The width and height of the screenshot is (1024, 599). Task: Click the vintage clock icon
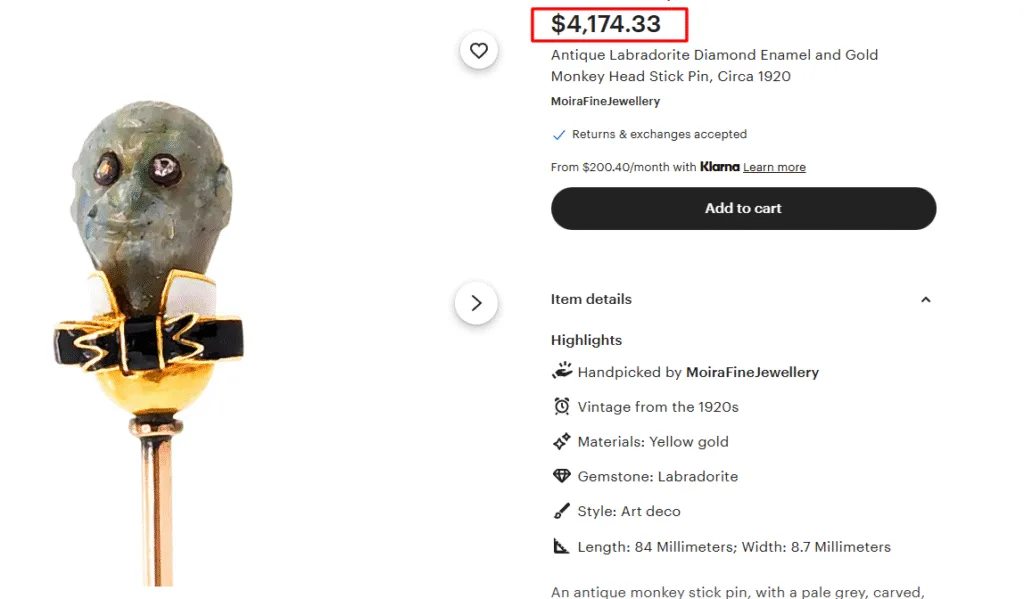pyautogui.click(x=562, y=406)
